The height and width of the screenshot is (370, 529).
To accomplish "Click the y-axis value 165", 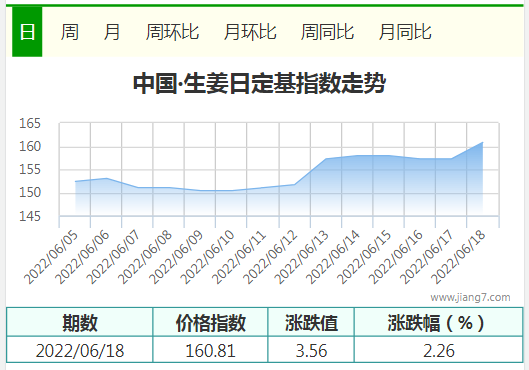I will click(30, 123).
